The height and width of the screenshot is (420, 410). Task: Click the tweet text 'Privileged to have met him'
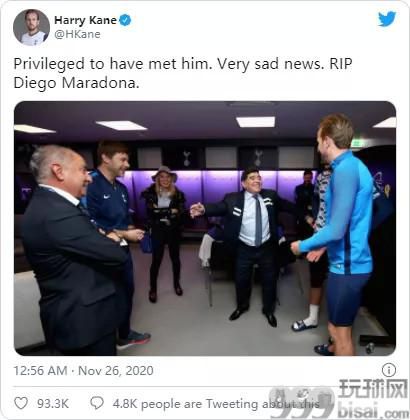click(x=112, y=64)
